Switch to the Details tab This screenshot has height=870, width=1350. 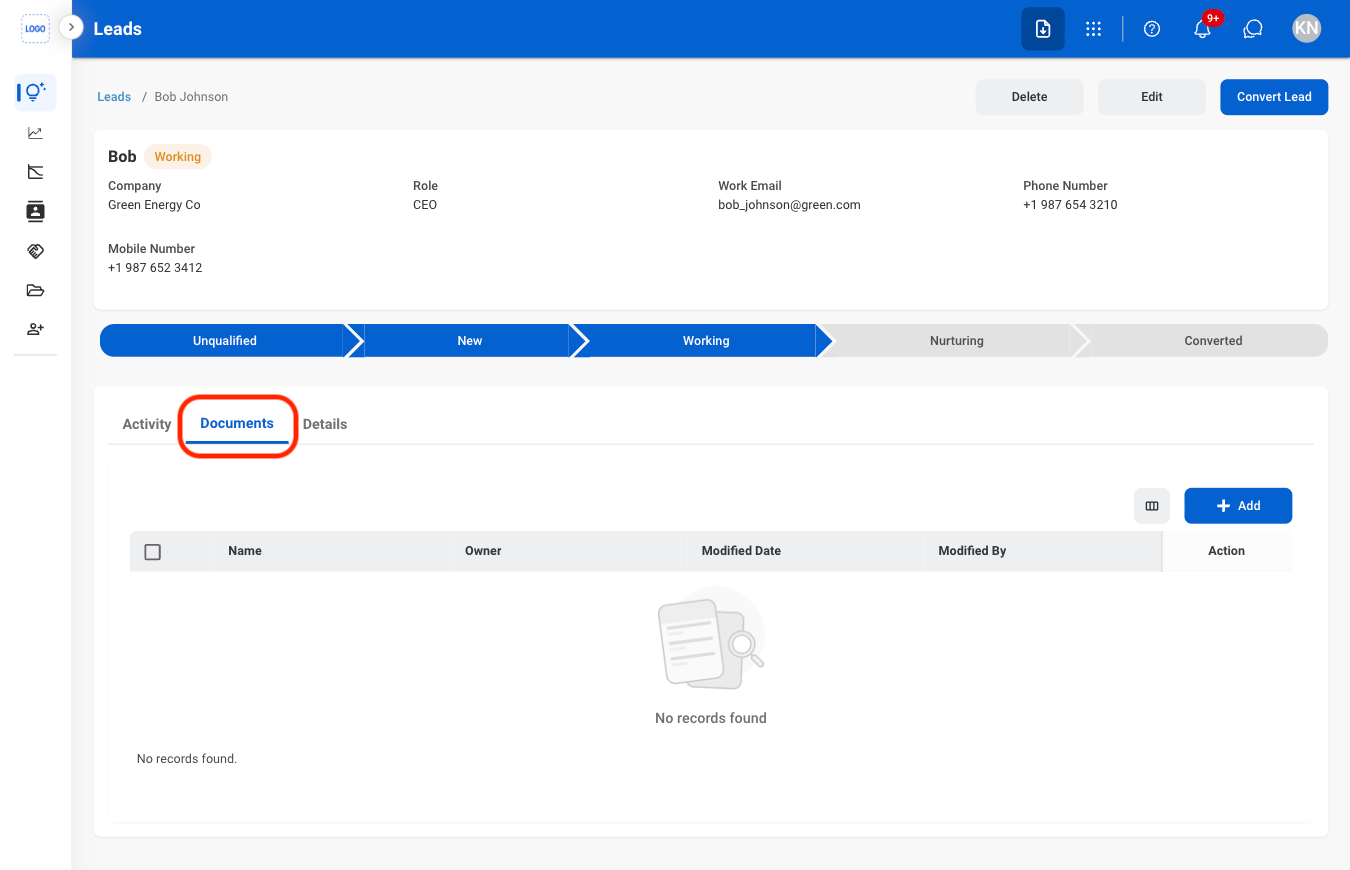coord(325,424)
